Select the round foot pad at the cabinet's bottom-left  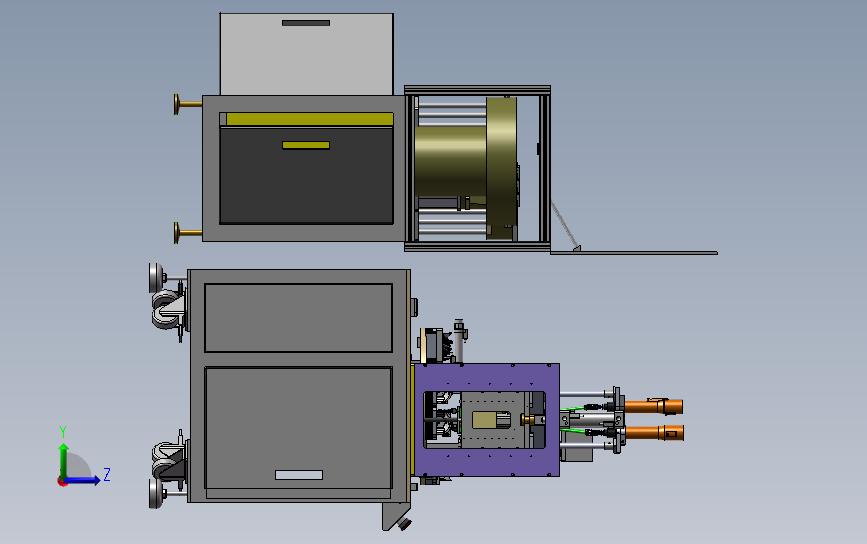tap(156, 493)
